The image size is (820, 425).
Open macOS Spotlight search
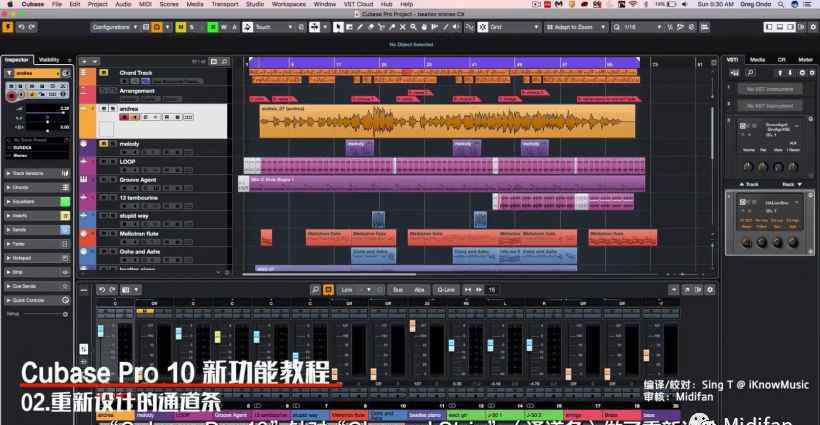click(780, 4)
